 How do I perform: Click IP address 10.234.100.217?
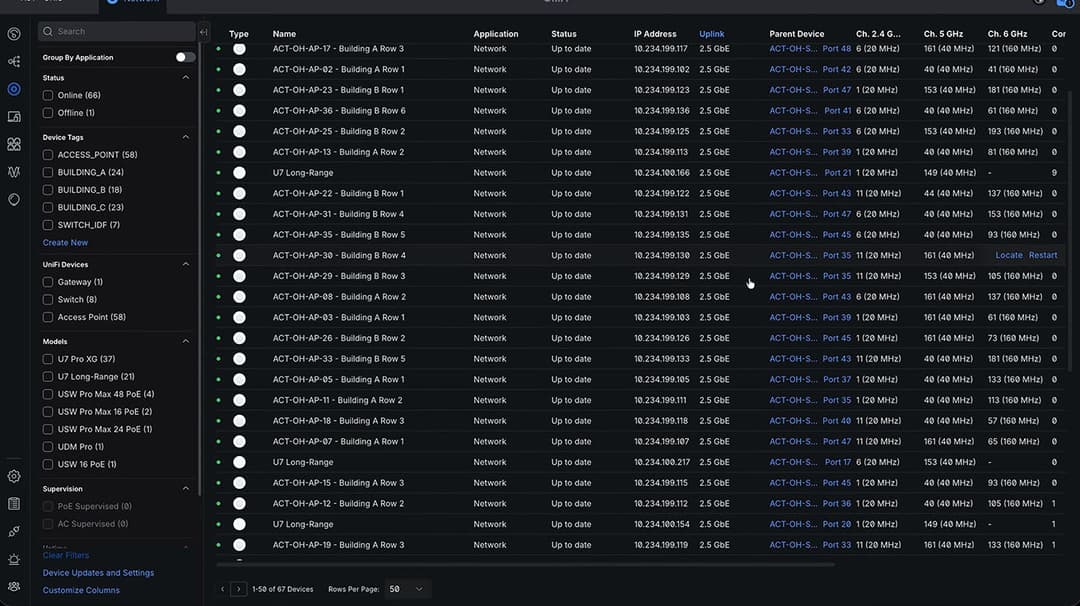pyautogui.click(x=661, y=462)
